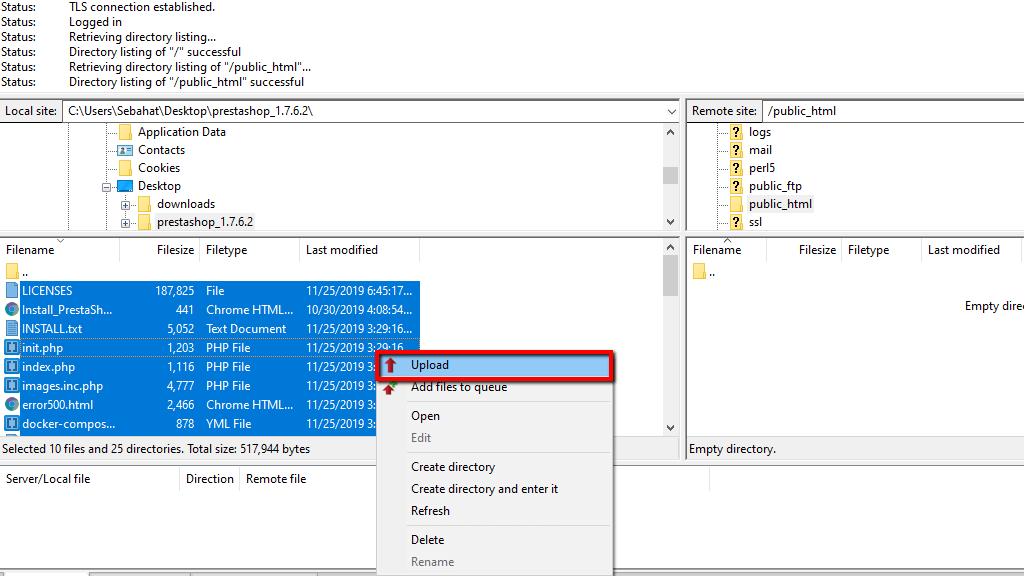
Task: Collapse the Desktop tree node
Action: point(106,187)
